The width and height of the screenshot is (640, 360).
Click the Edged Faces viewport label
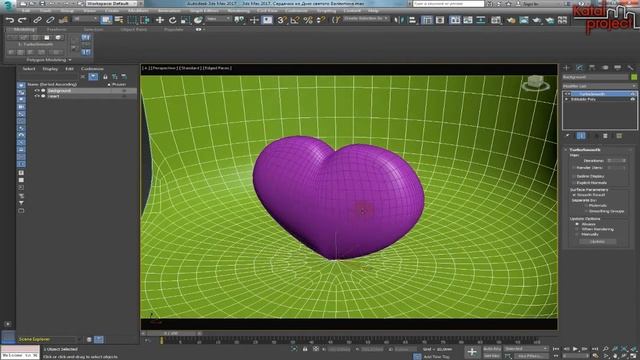[x=217, y=68]
